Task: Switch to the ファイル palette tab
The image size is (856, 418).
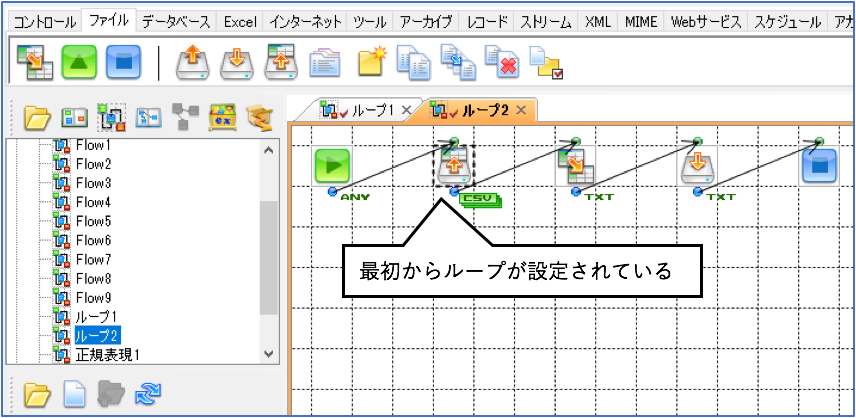Action: [x=109, y=21]
